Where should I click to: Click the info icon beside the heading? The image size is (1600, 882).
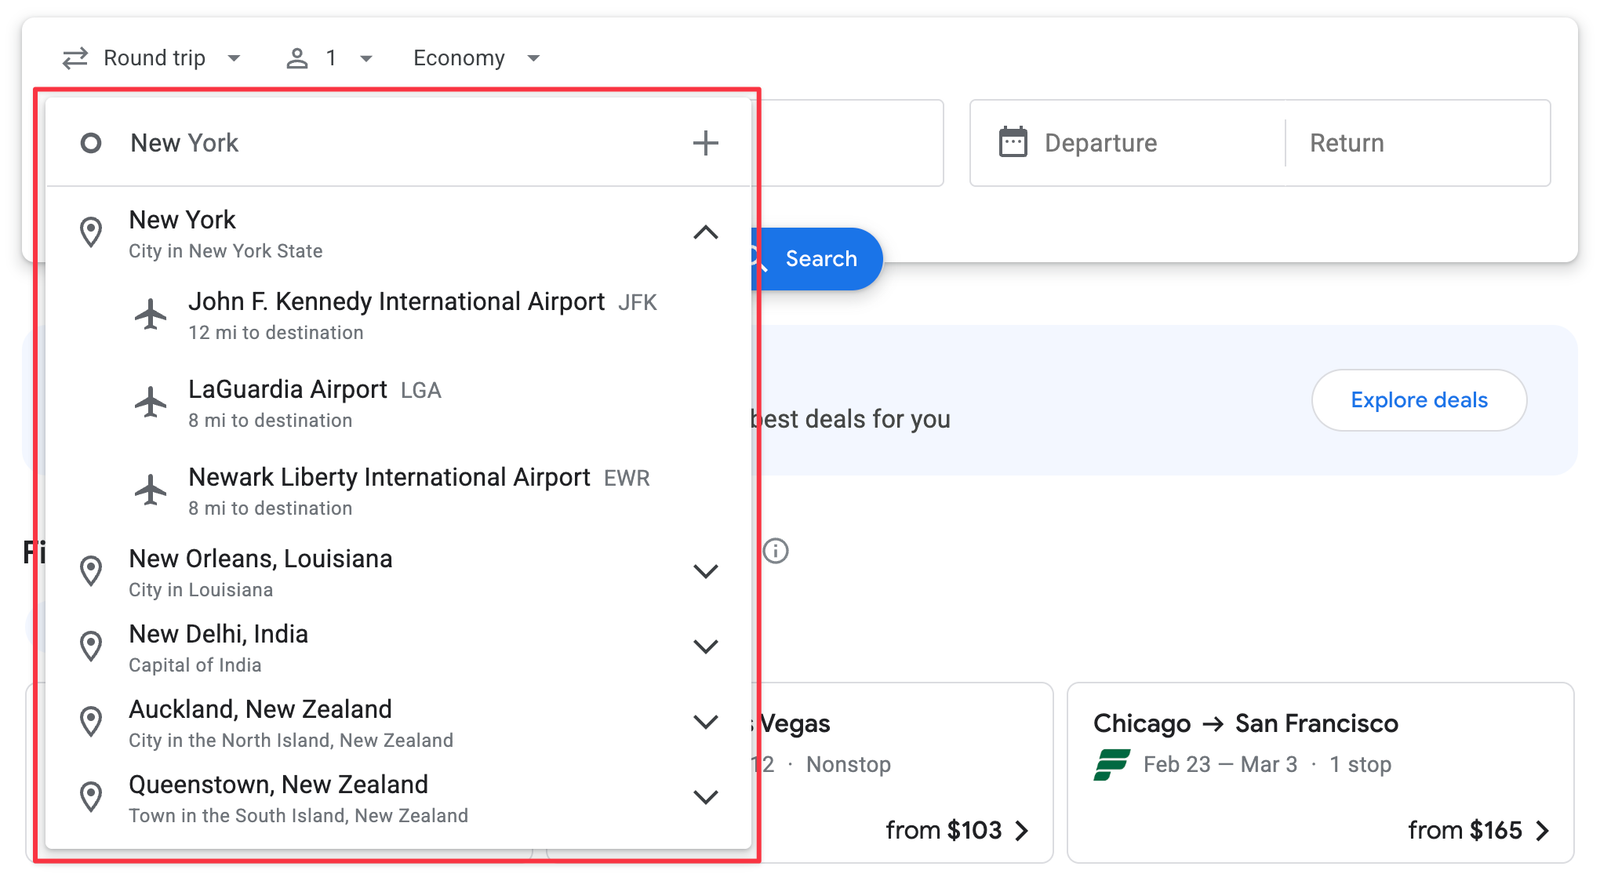pos(775,551)
